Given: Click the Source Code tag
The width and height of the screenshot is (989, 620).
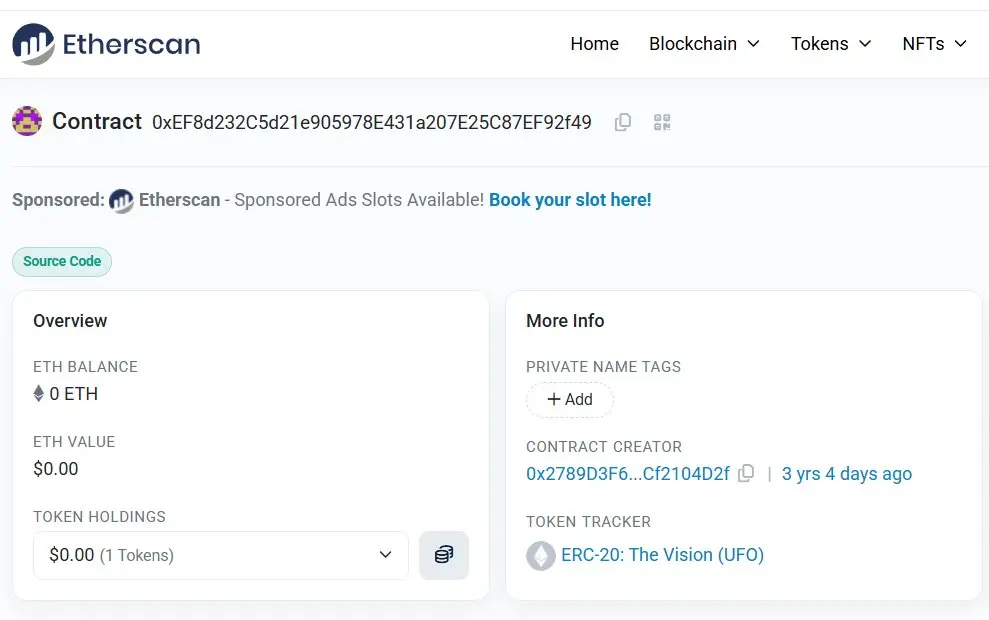Looking at the screenshot, I should tap(62, 261).
